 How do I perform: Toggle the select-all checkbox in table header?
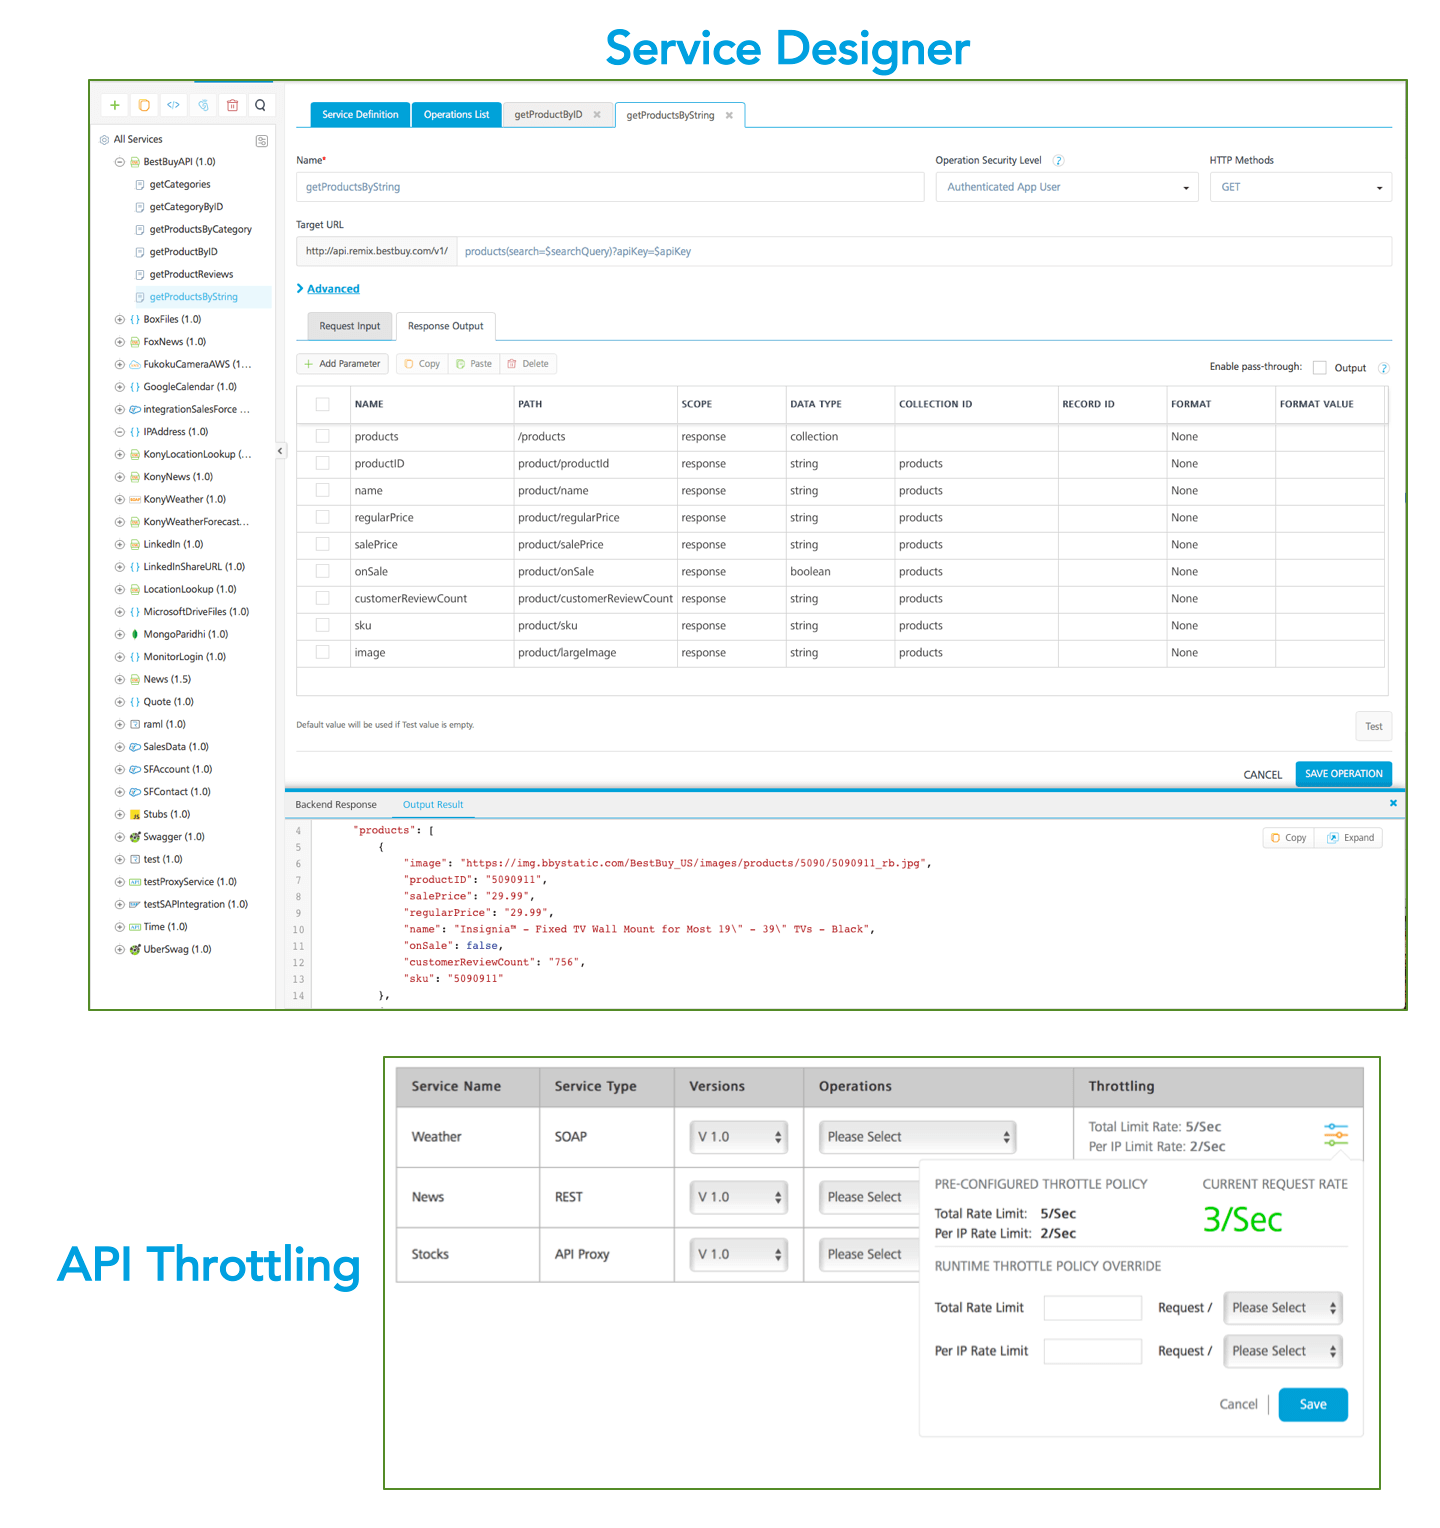pos(322,404)
